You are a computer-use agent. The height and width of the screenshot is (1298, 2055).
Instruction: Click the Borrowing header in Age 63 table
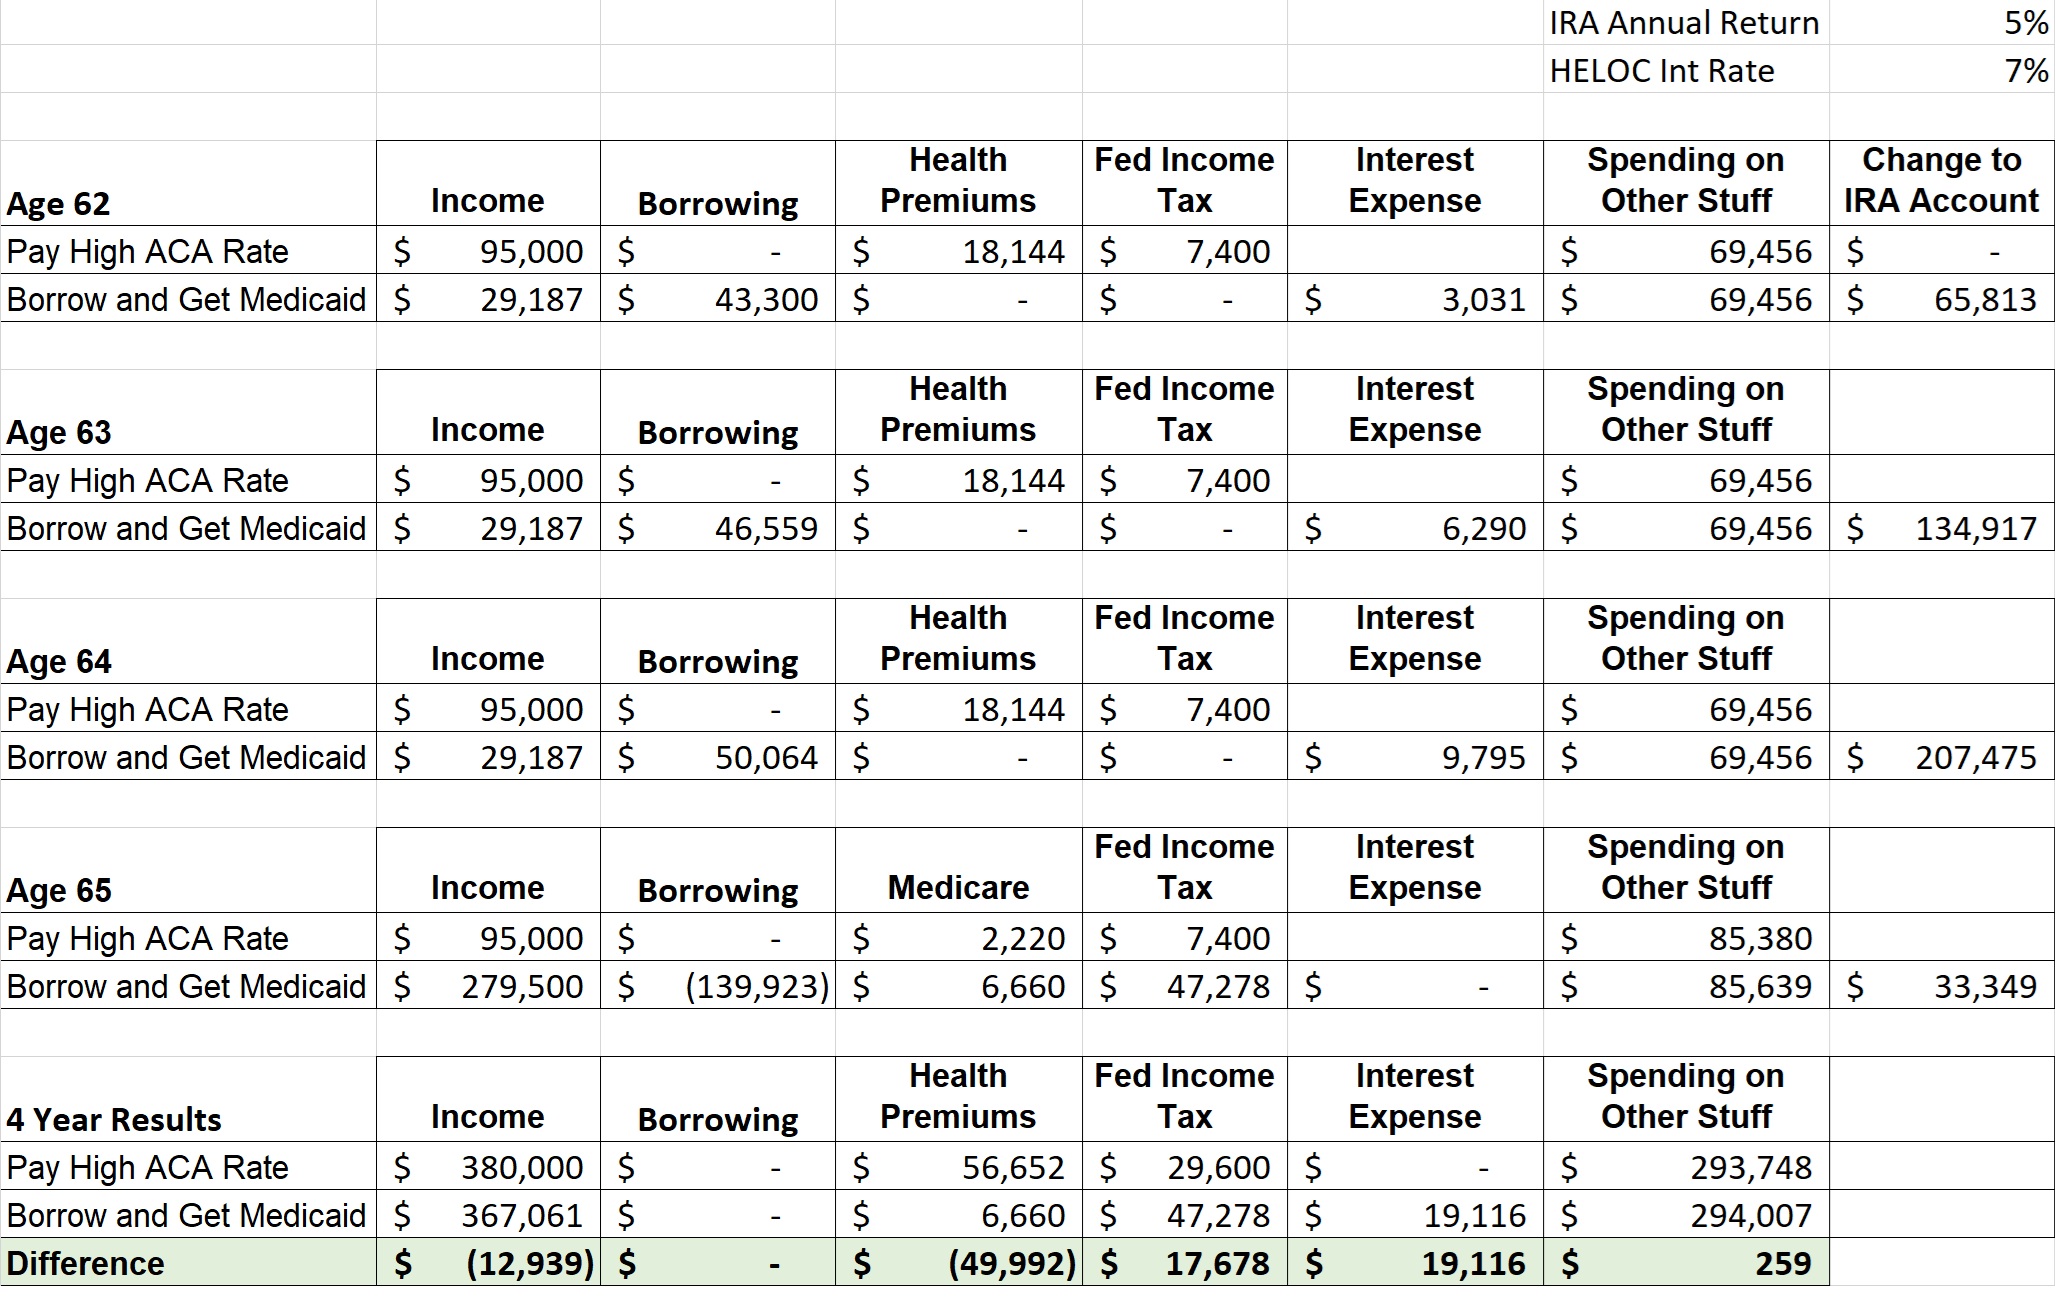(x=716, y=431)
